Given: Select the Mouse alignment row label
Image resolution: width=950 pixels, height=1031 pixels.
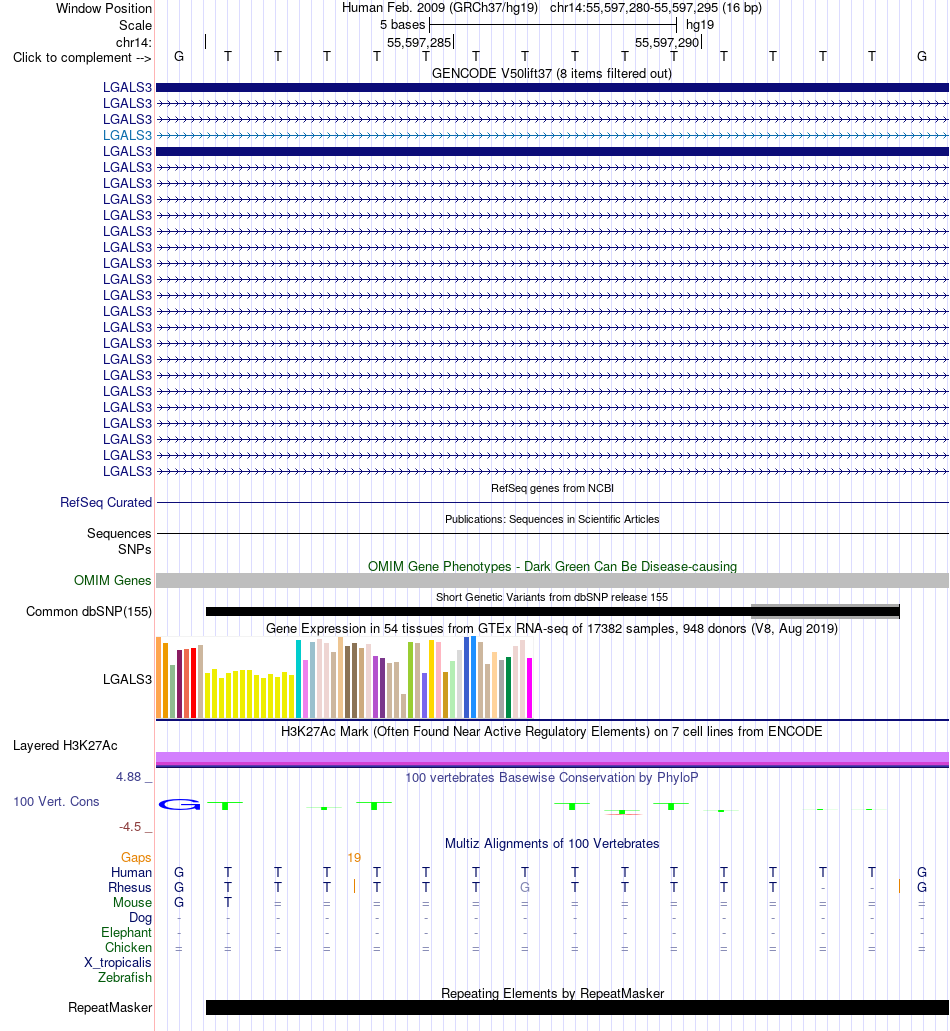Looking at the screenshot, I should (132, 903).
